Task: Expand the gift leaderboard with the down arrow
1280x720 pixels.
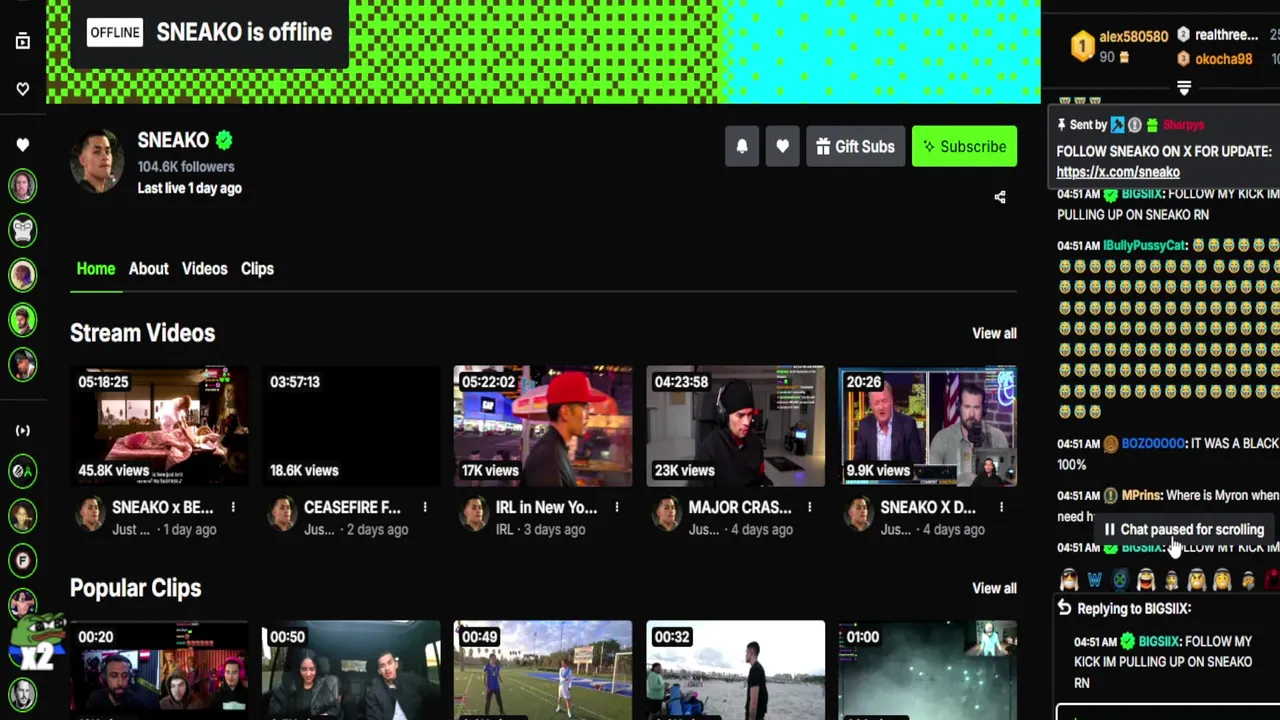Action: click(x=1184, y=88)
